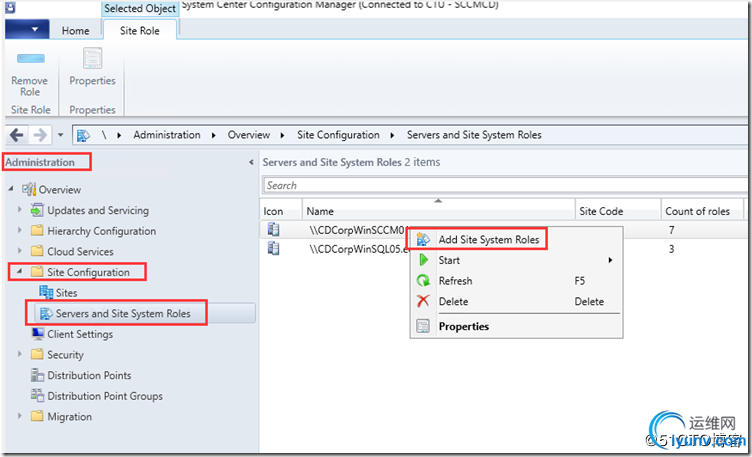
Task: Sort by the Name column header
Action: 439,211
